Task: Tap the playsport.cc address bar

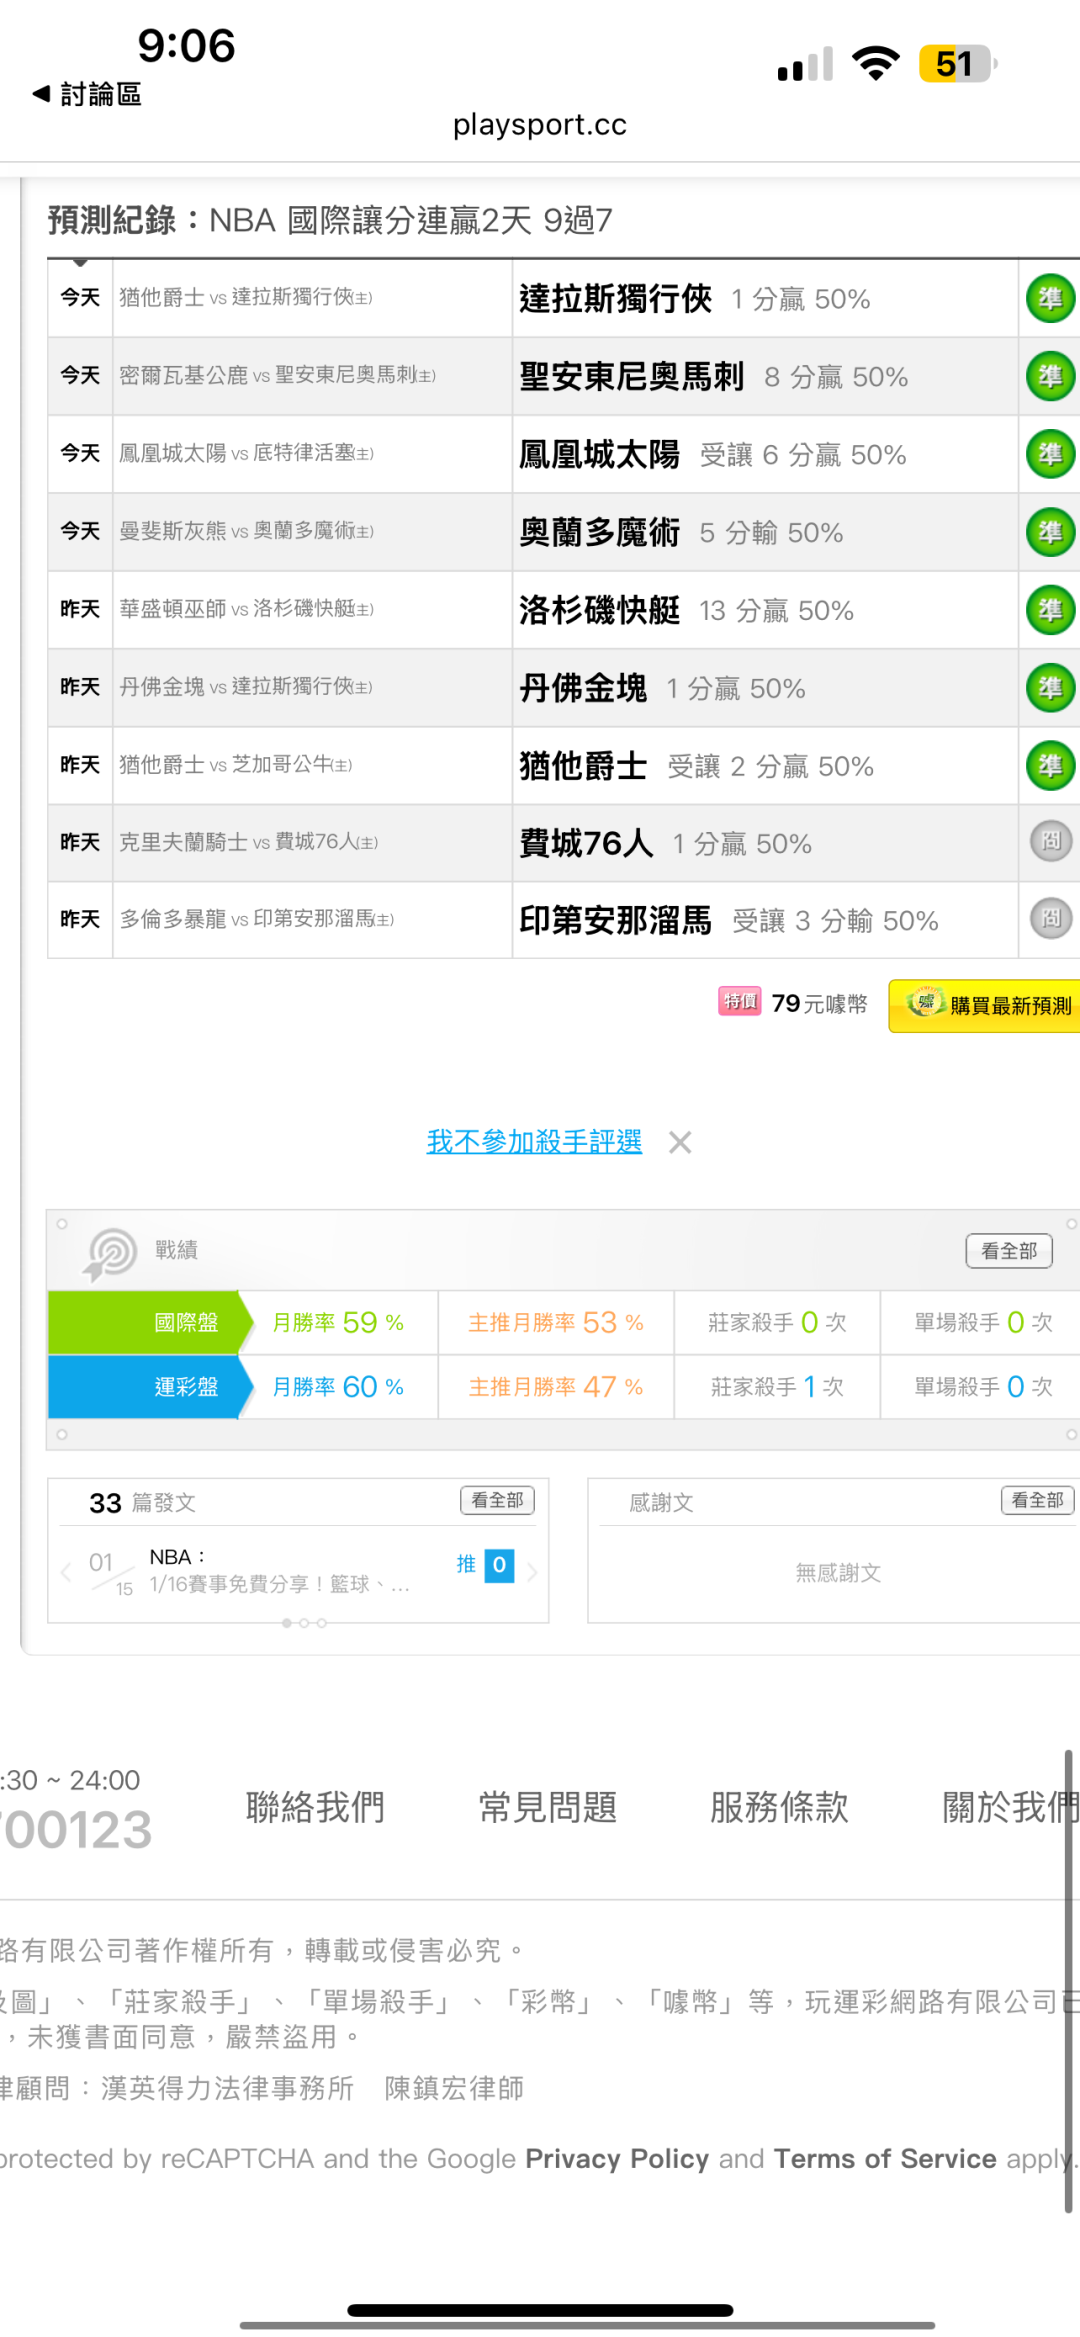Action: (x=540, y=125)
